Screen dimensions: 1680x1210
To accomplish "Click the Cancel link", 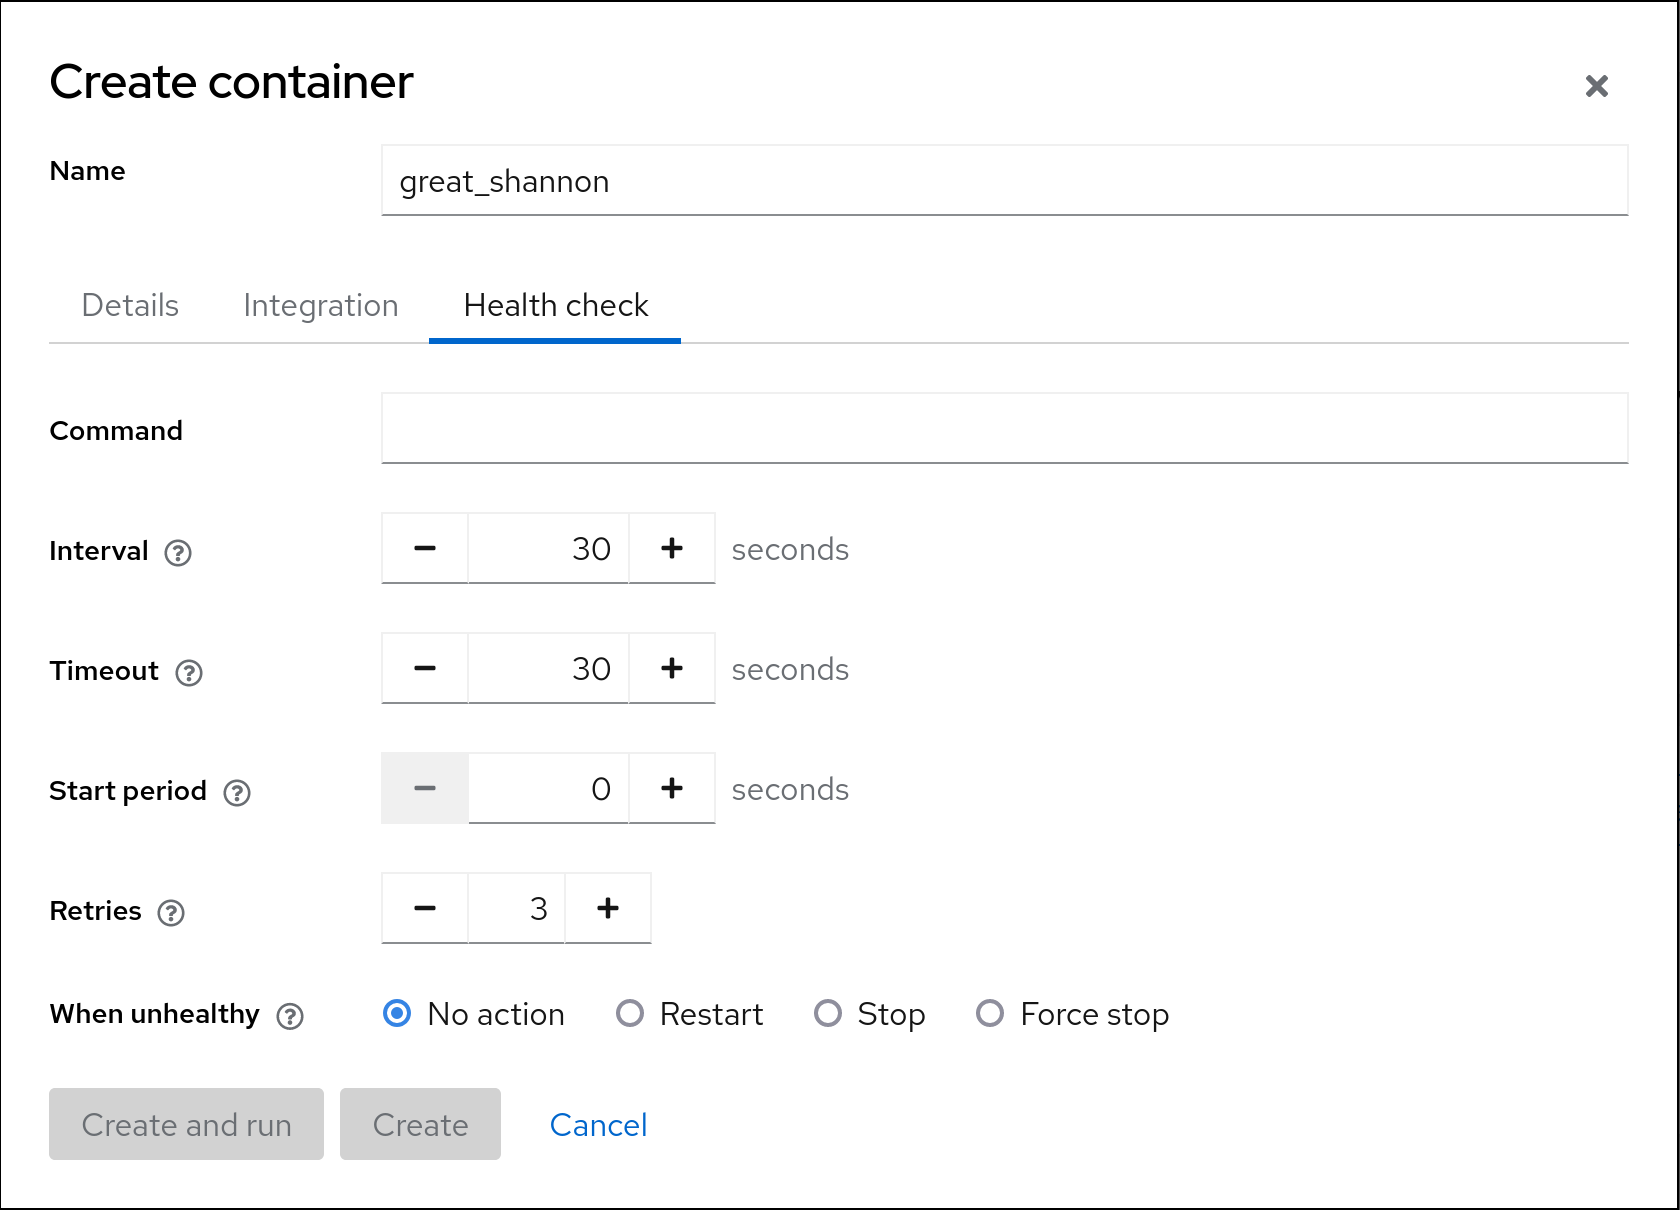I will point(598,1125).
